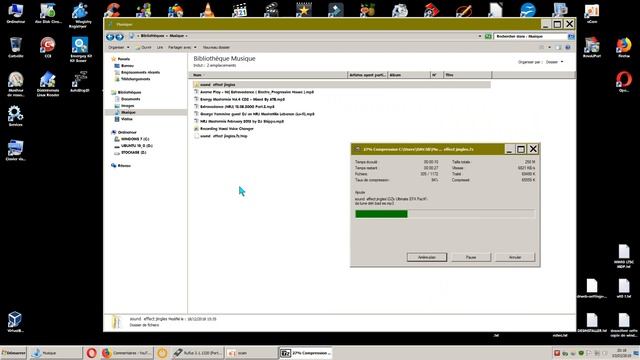Click the Musique taskbar button
This screenshot has height=360, width=640.
coord(56,353)
